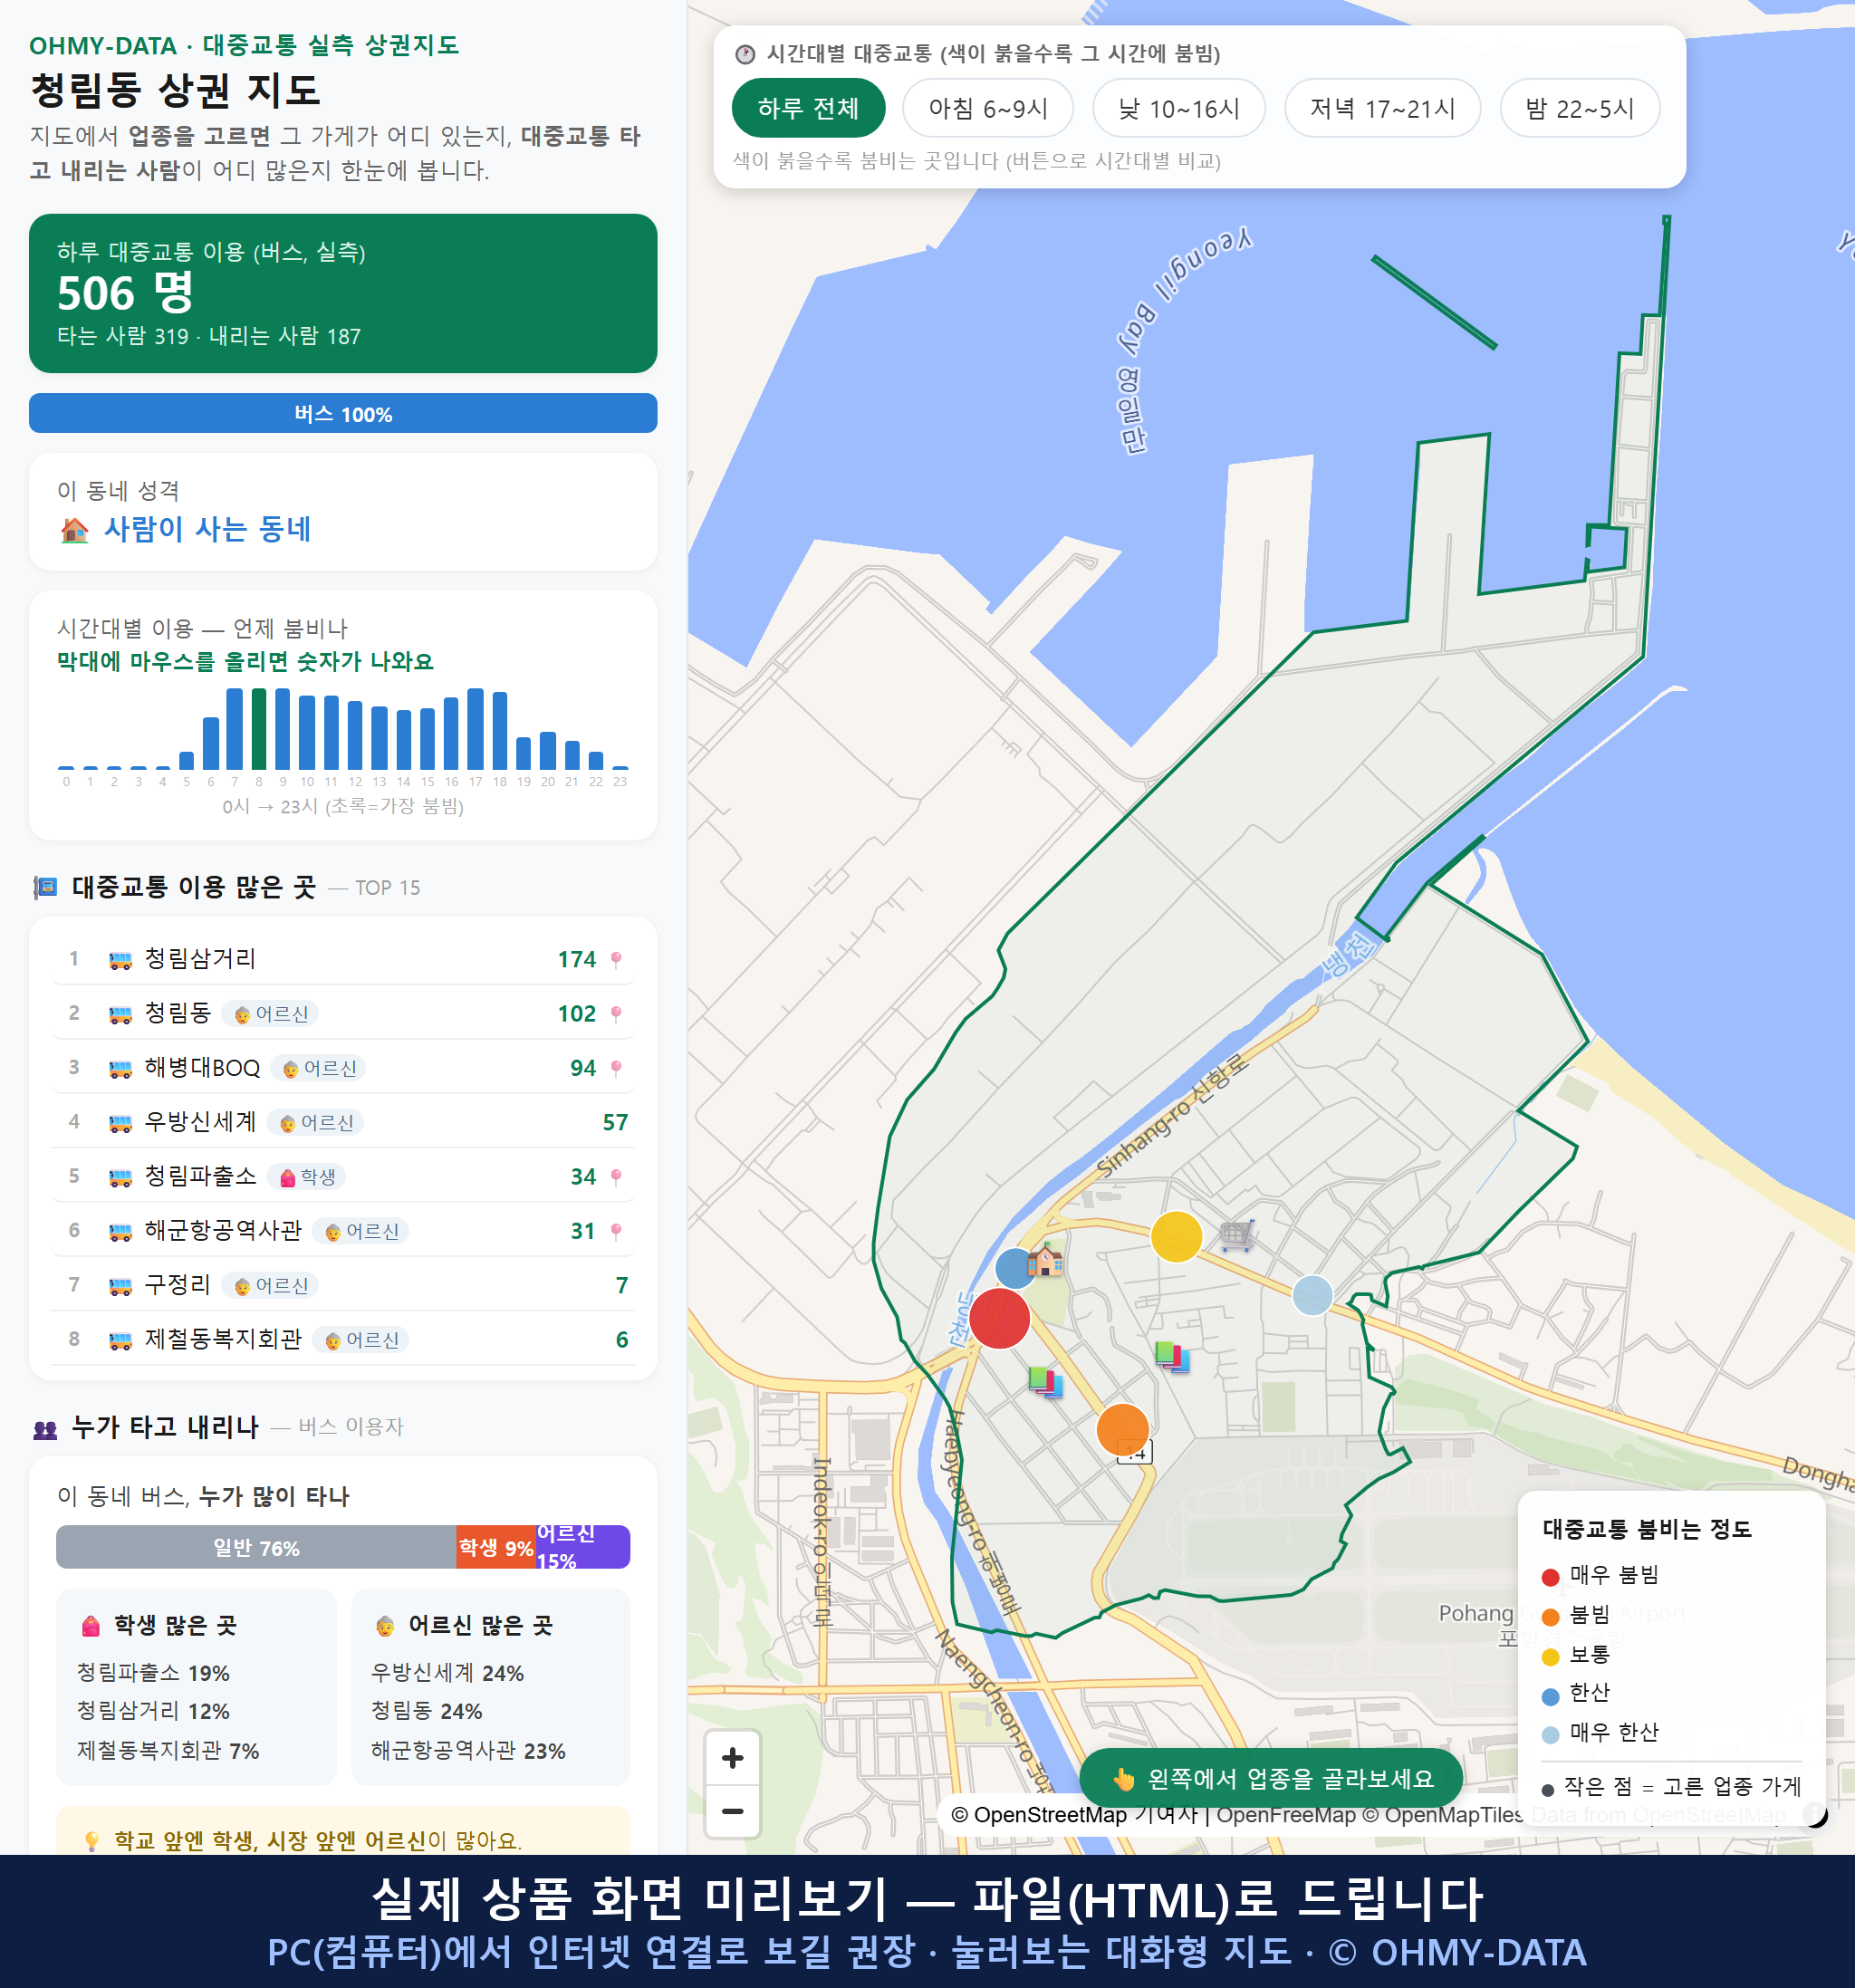1855x1988 pixels.
Task: Click the 174 count for 청림삼거리
Action: [x=576, y=960]
